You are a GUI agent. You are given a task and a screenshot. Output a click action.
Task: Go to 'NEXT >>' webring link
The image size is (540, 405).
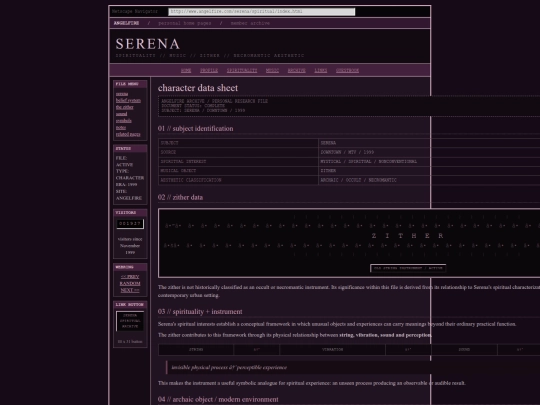pos(130,290)
